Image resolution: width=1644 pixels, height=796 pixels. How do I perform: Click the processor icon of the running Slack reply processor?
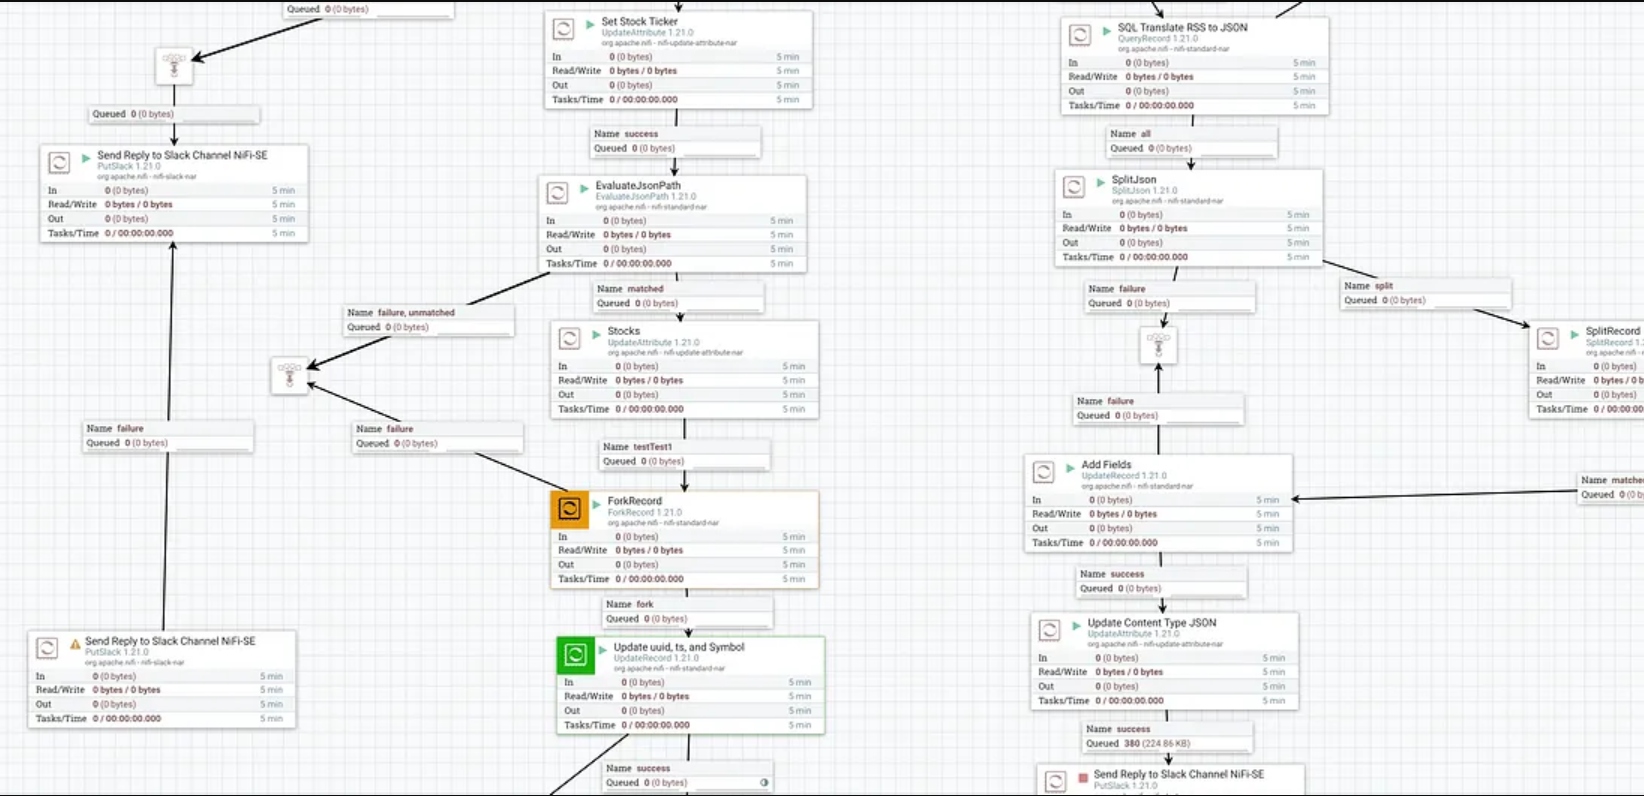click(x=59, y=162)
